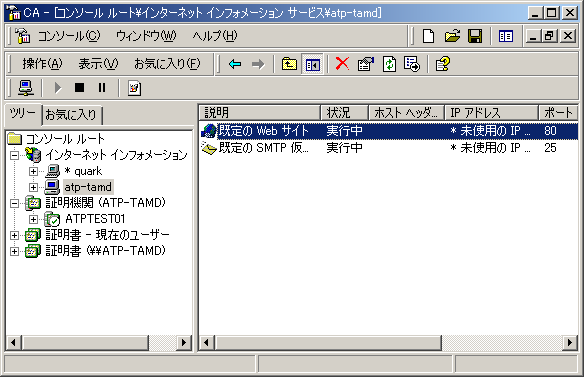Click the Save console floppy disk icon
Screen dimensions: 584x377
475,36
